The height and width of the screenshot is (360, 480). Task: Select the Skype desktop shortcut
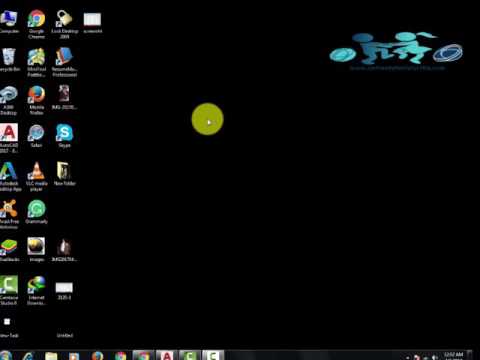64,136
